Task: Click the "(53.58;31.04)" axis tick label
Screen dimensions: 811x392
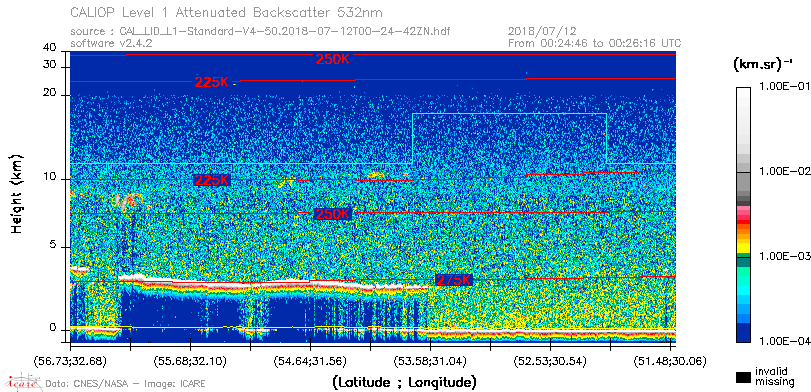Action: click(430, 361)
